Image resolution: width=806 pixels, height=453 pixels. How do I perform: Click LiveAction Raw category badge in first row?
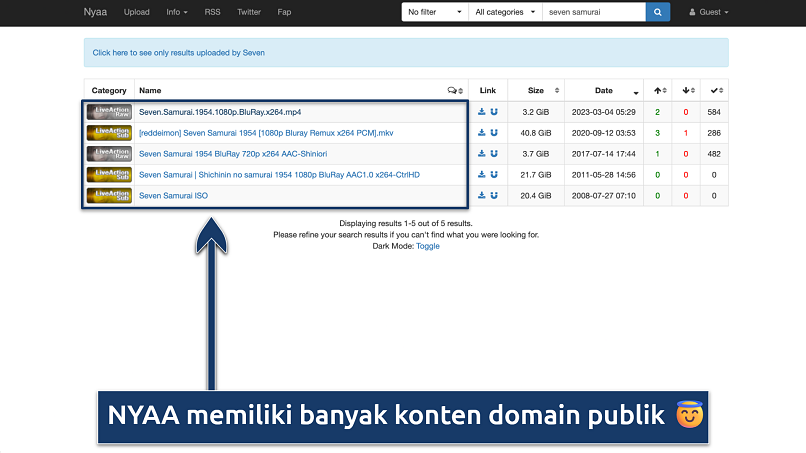tap(109, 112)
